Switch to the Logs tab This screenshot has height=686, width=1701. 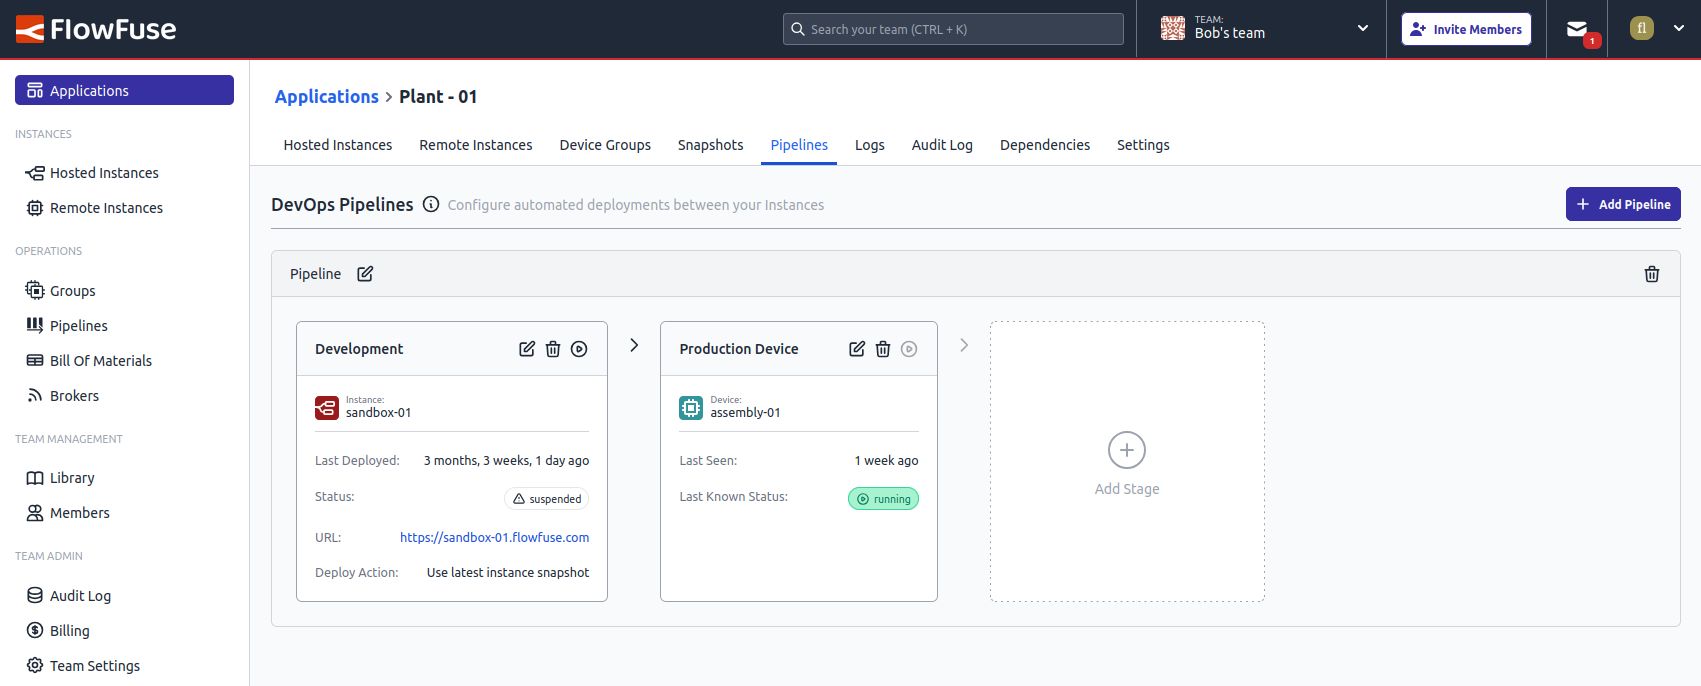pyautogui.click(x=870, y=145)
